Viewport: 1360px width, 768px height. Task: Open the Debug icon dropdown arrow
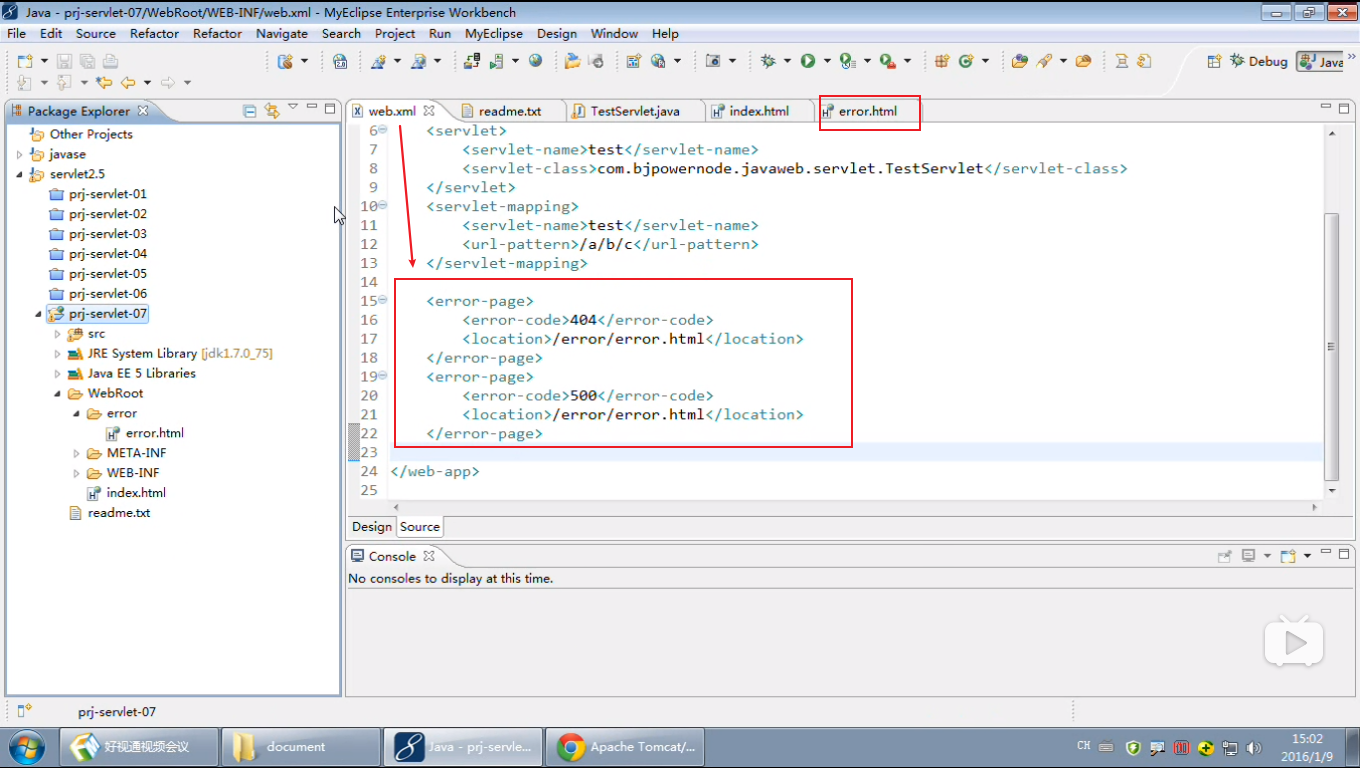click(x=787, y=61)
